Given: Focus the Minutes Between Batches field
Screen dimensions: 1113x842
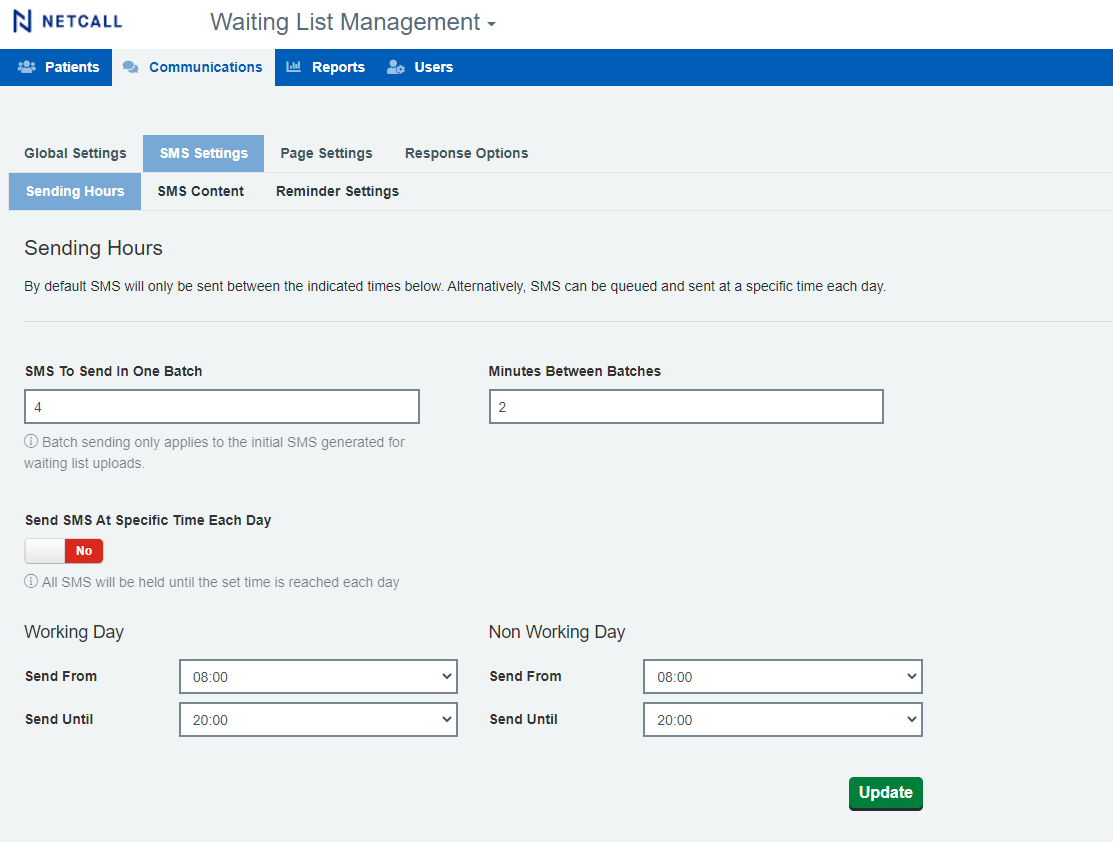Looking at the screenshot, I should (686, 407).
